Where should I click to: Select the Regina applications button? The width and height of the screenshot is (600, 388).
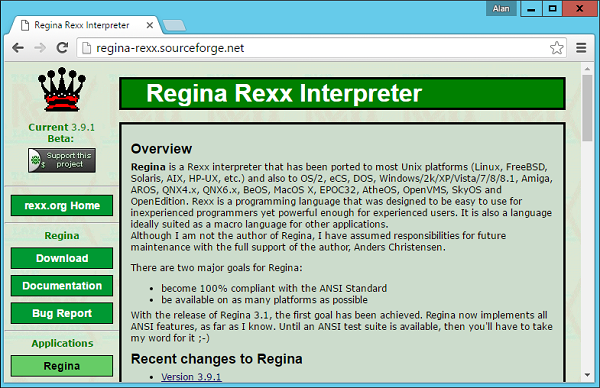point(62,366)
